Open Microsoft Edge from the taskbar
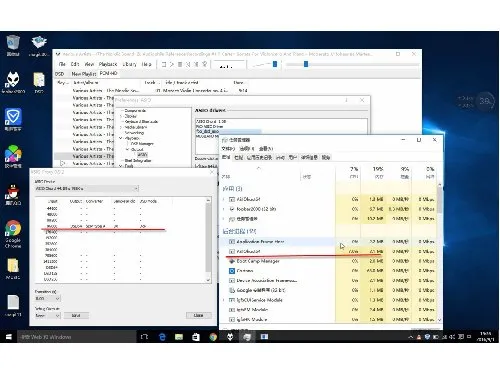Screen dimensions: 500x375 point(162,337)
